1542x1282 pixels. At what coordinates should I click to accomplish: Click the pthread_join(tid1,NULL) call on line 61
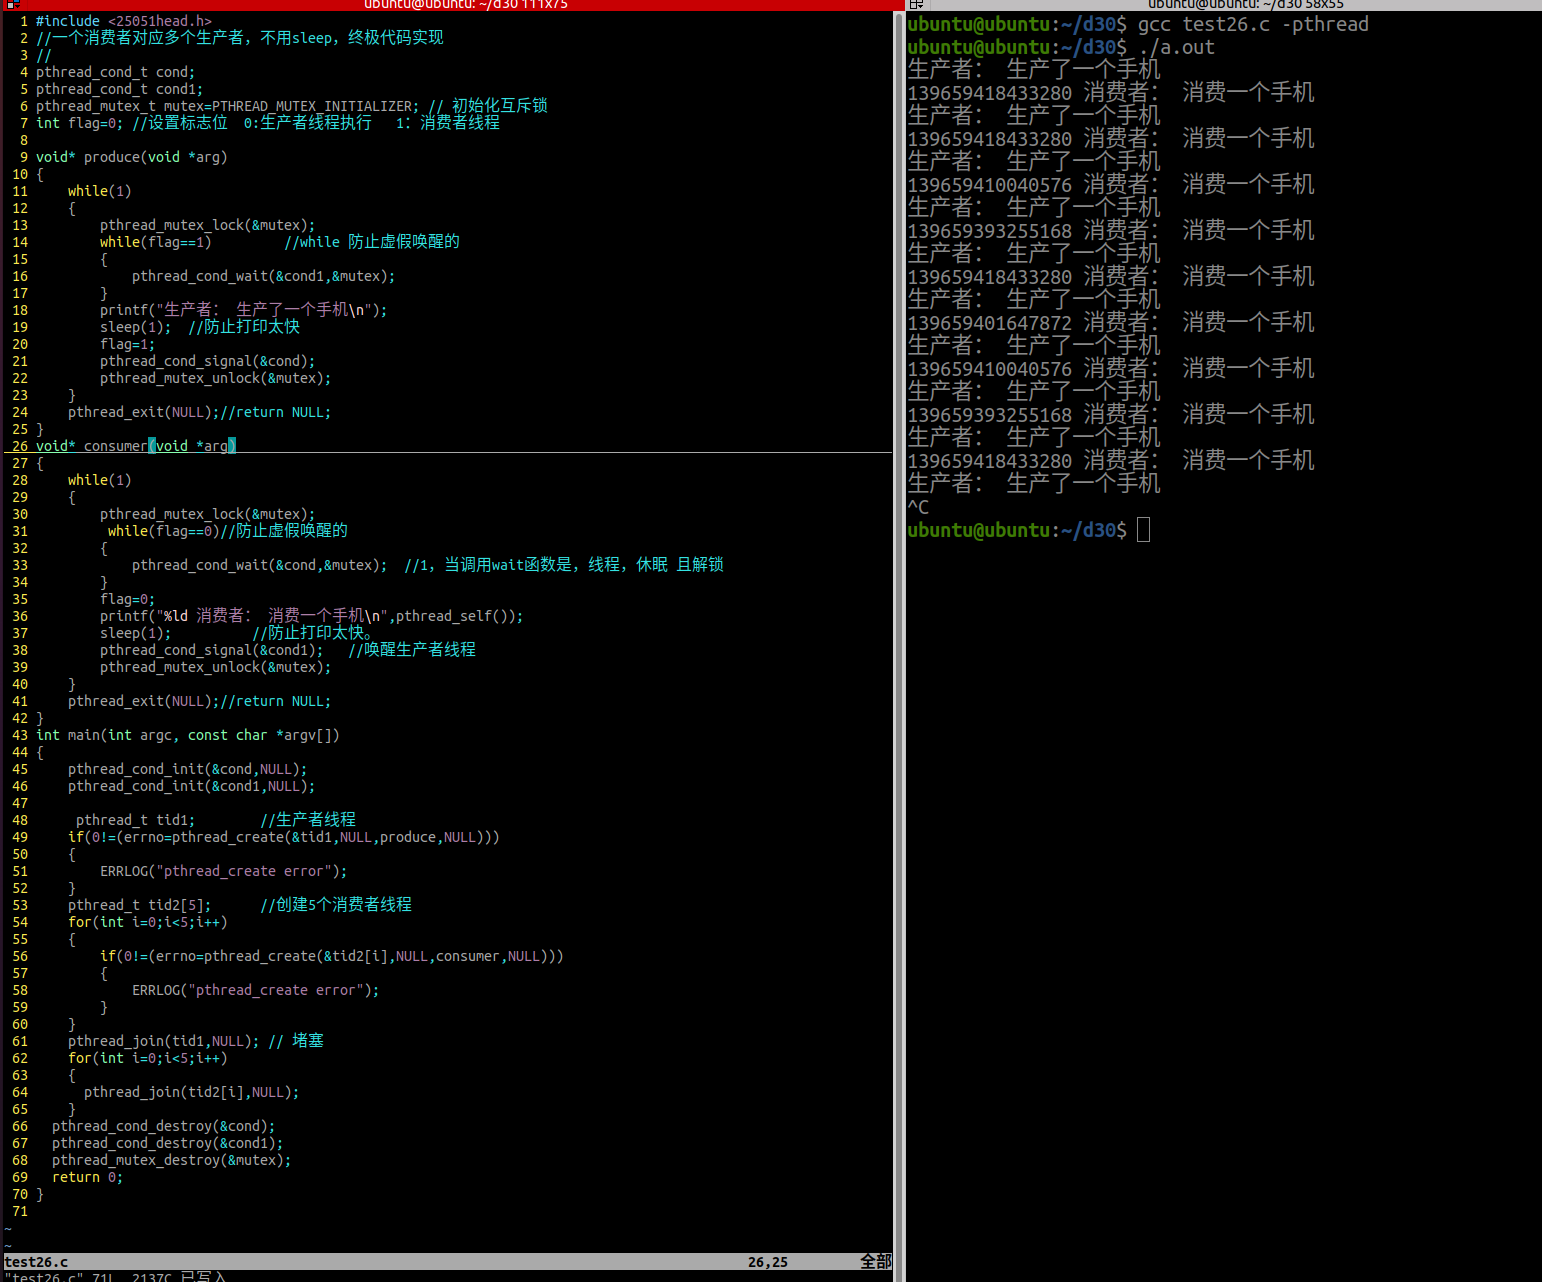(x=160, y=1040)
